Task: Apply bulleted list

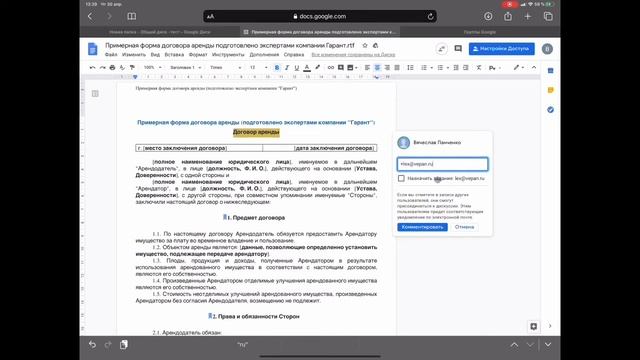Action: (x=440, y=67)
